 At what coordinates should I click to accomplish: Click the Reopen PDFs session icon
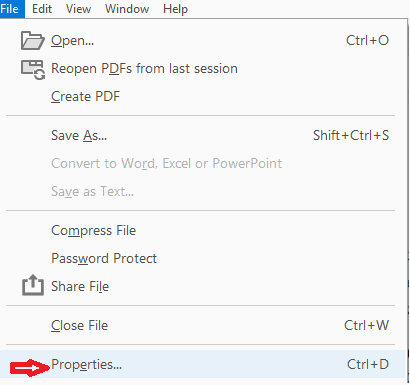pos(33,70)
